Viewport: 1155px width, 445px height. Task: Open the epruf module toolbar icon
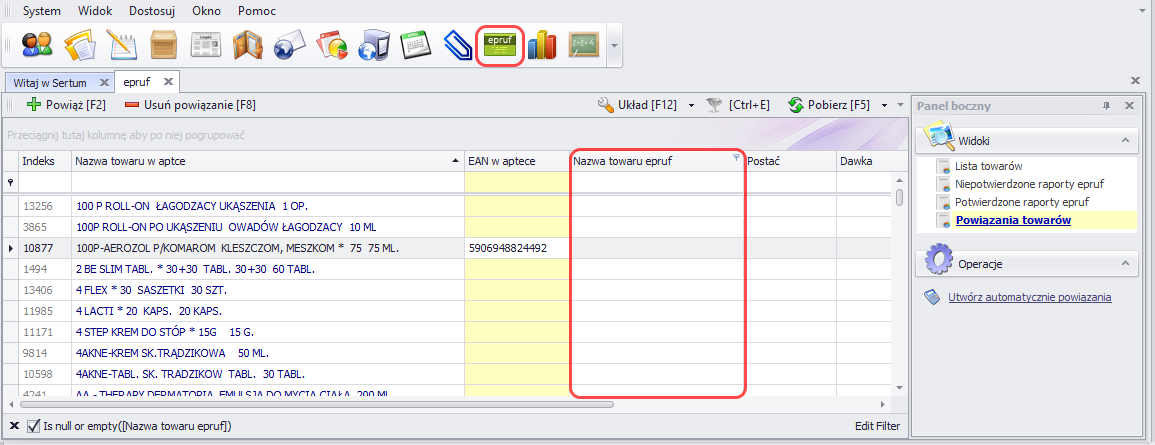(x=499, y=45)
